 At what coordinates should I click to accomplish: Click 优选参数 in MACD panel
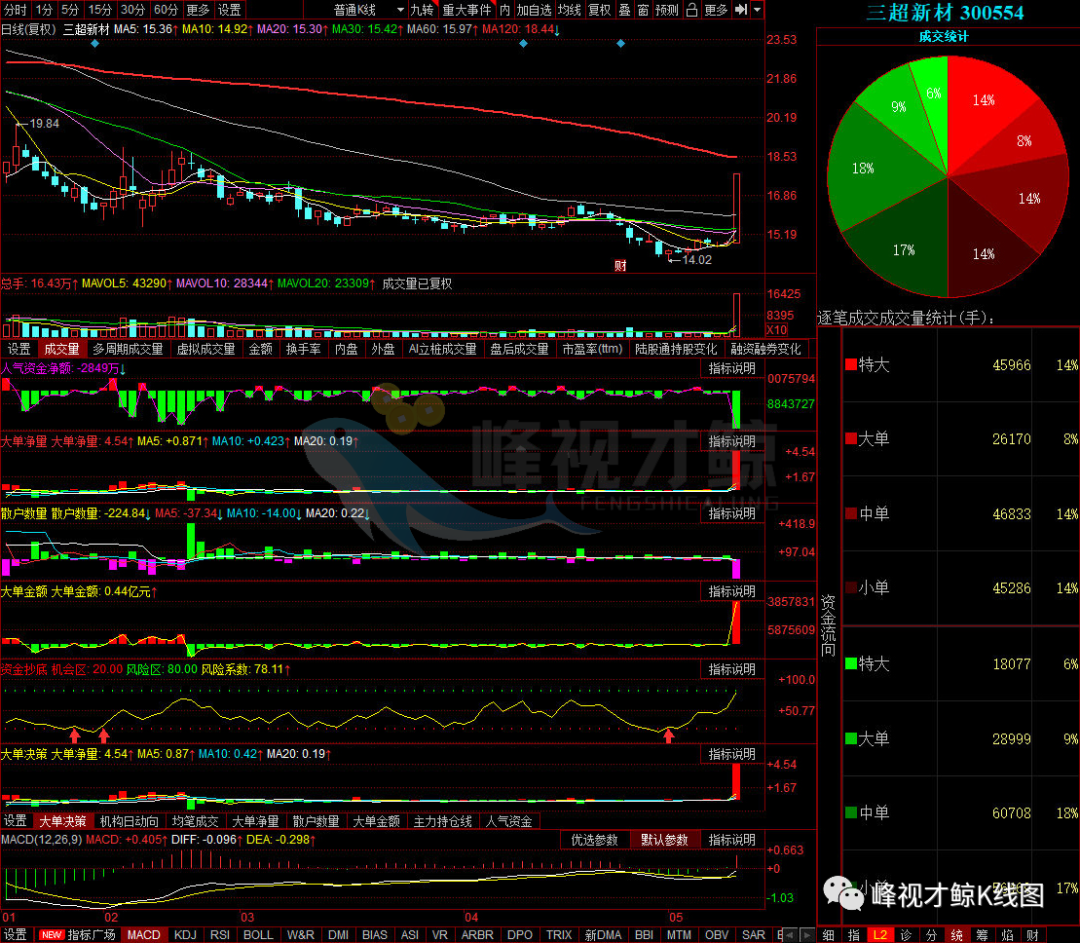(594, 840)
